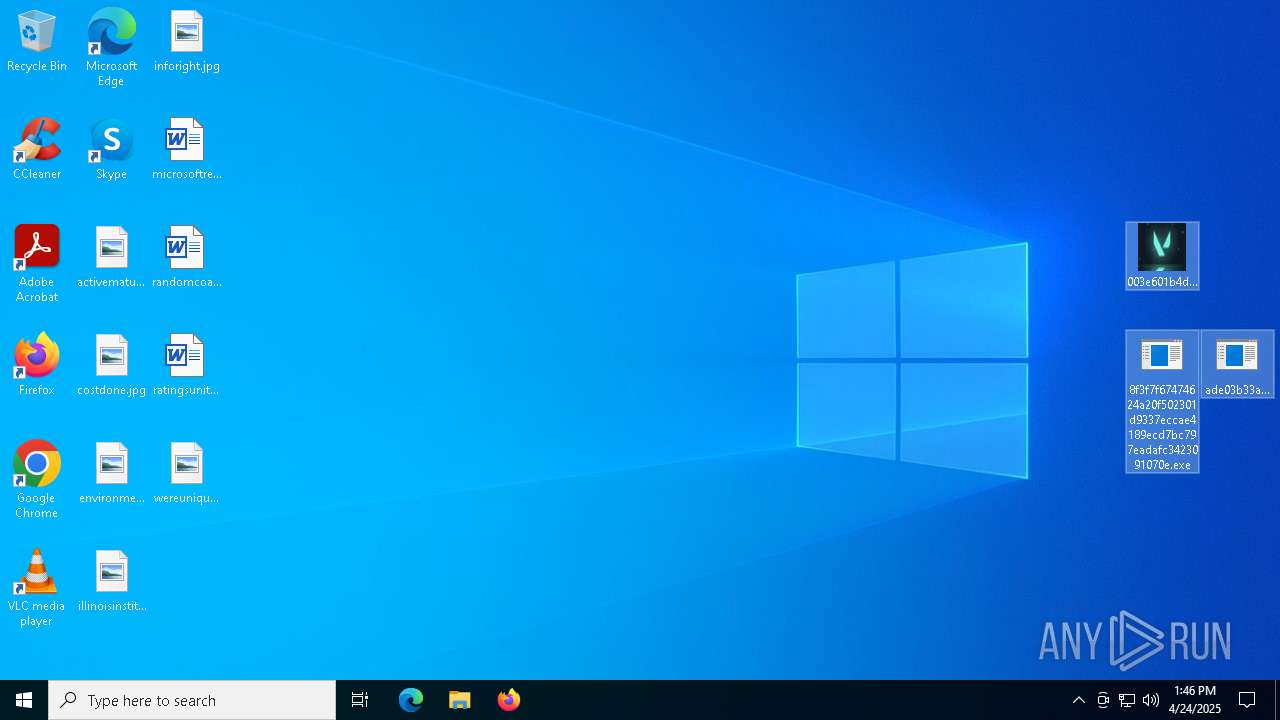Open the Recycle Bin desktop icon

(37, 42)
